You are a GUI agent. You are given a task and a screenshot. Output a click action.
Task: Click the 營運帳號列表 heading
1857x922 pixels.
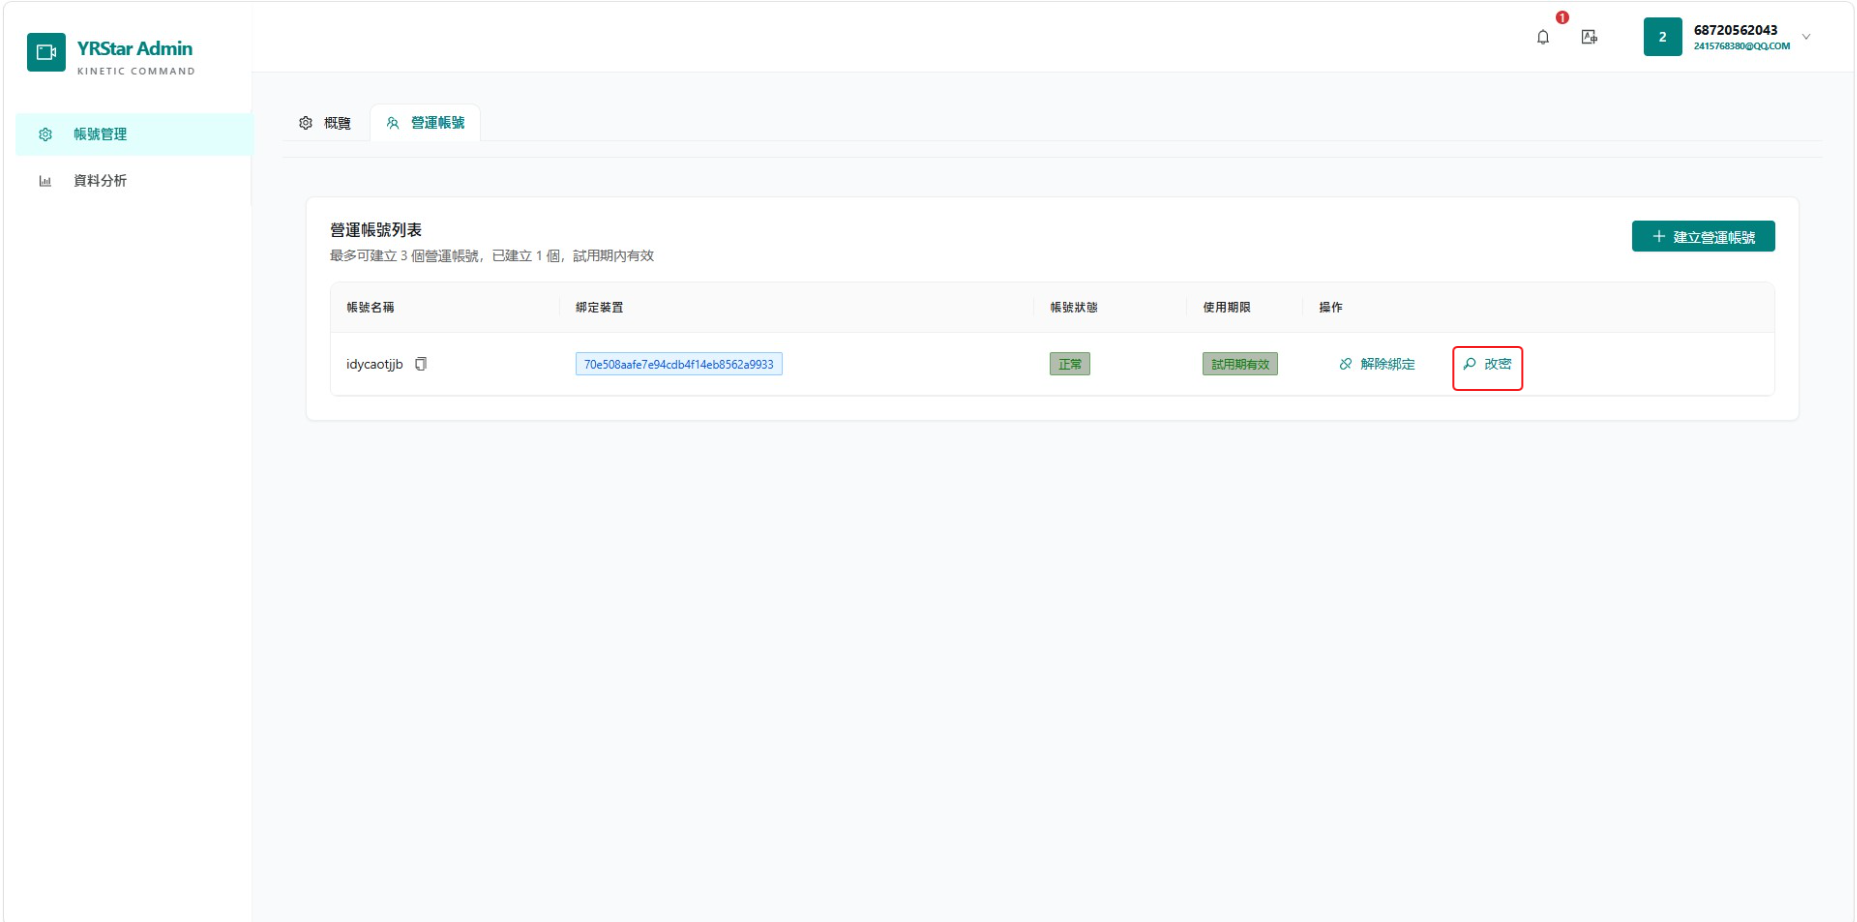click(376, 230)
